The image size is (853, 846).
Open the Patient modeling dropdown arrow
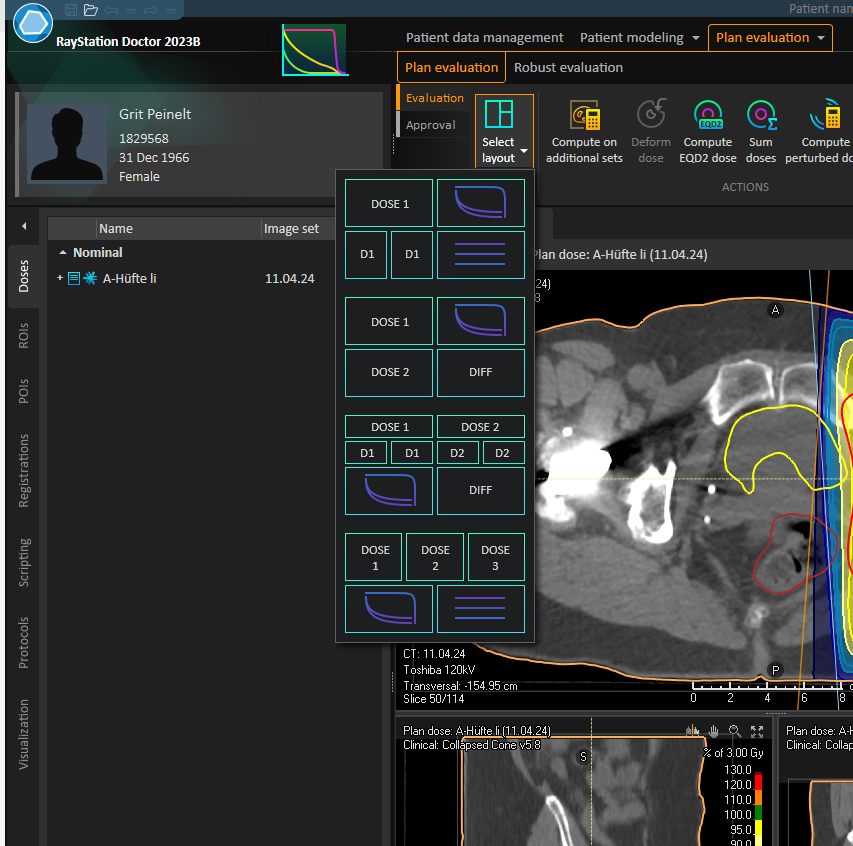[x=696, y=38]
